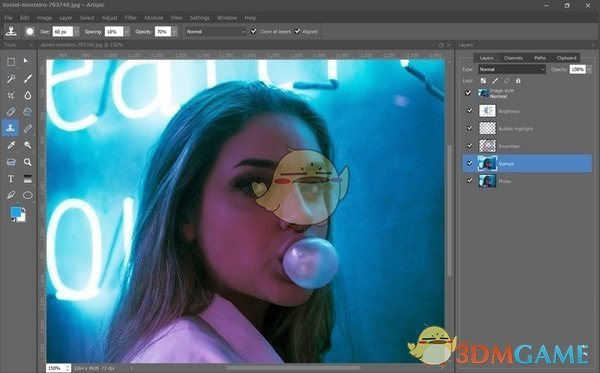This screenshot has height=373, width=600.
Task: Select the text tool
Action: [x=11, y=179]
